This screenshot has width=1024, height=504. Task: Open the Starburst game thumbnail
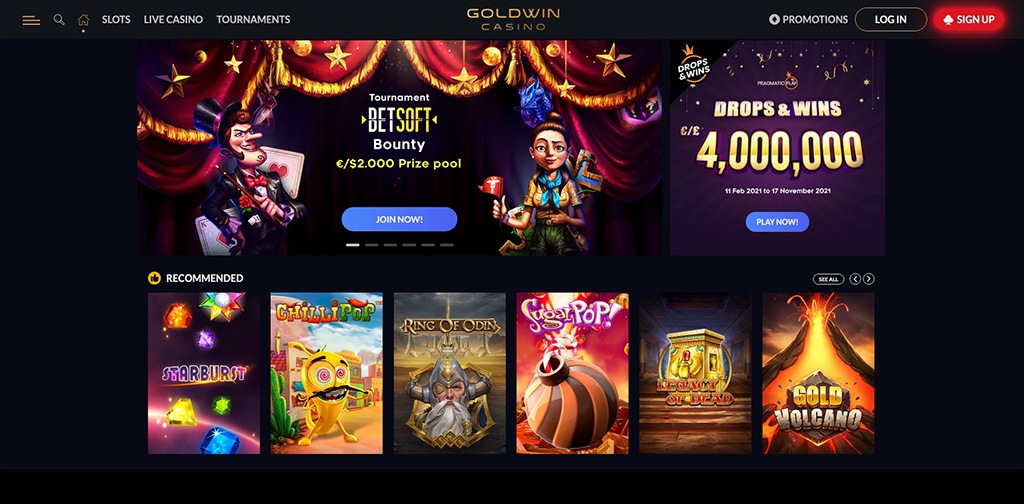[204, 373]
